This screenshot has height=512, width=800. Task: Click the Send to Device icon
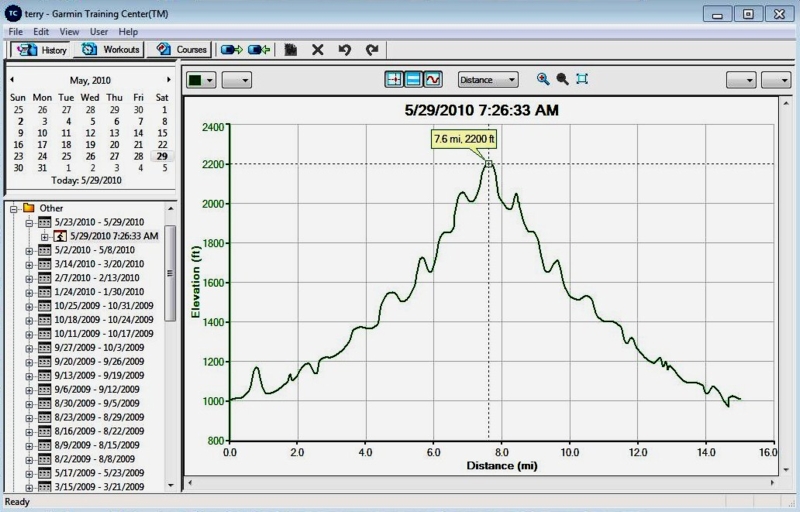[x=233, y=49]
